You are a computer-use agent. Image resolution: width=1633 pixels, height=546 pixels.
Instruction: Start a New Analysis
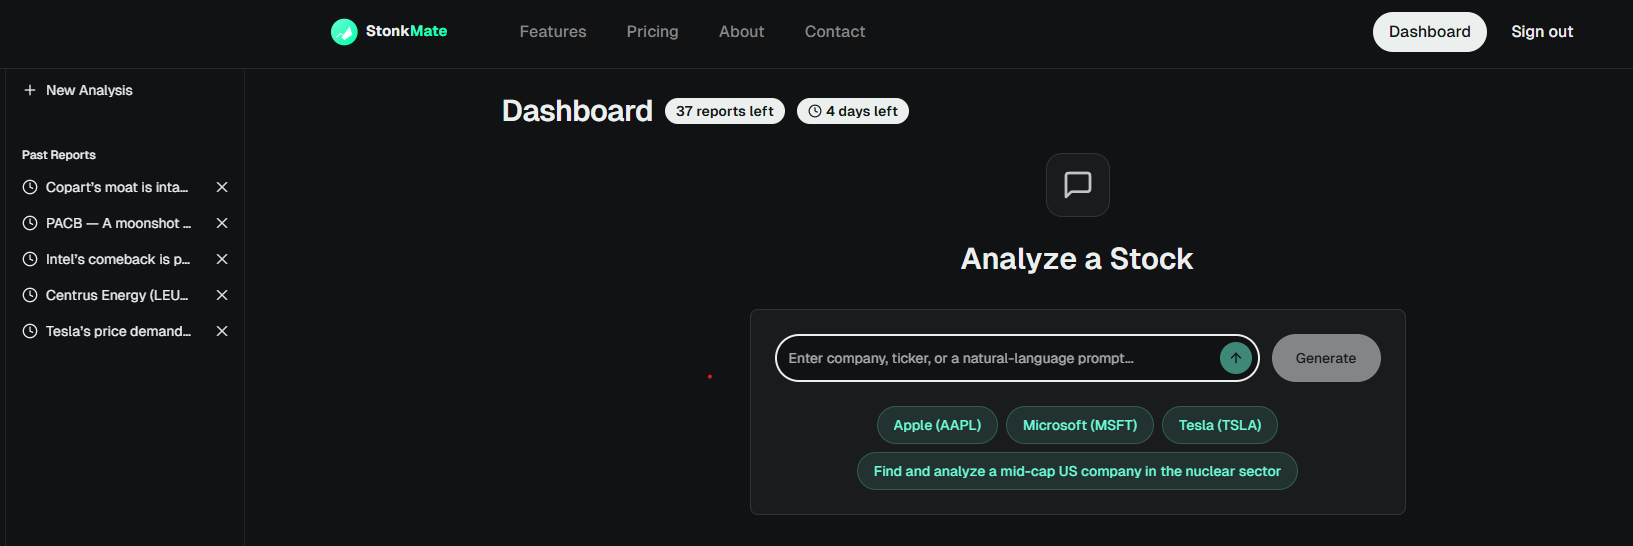[x=78, y=90]
